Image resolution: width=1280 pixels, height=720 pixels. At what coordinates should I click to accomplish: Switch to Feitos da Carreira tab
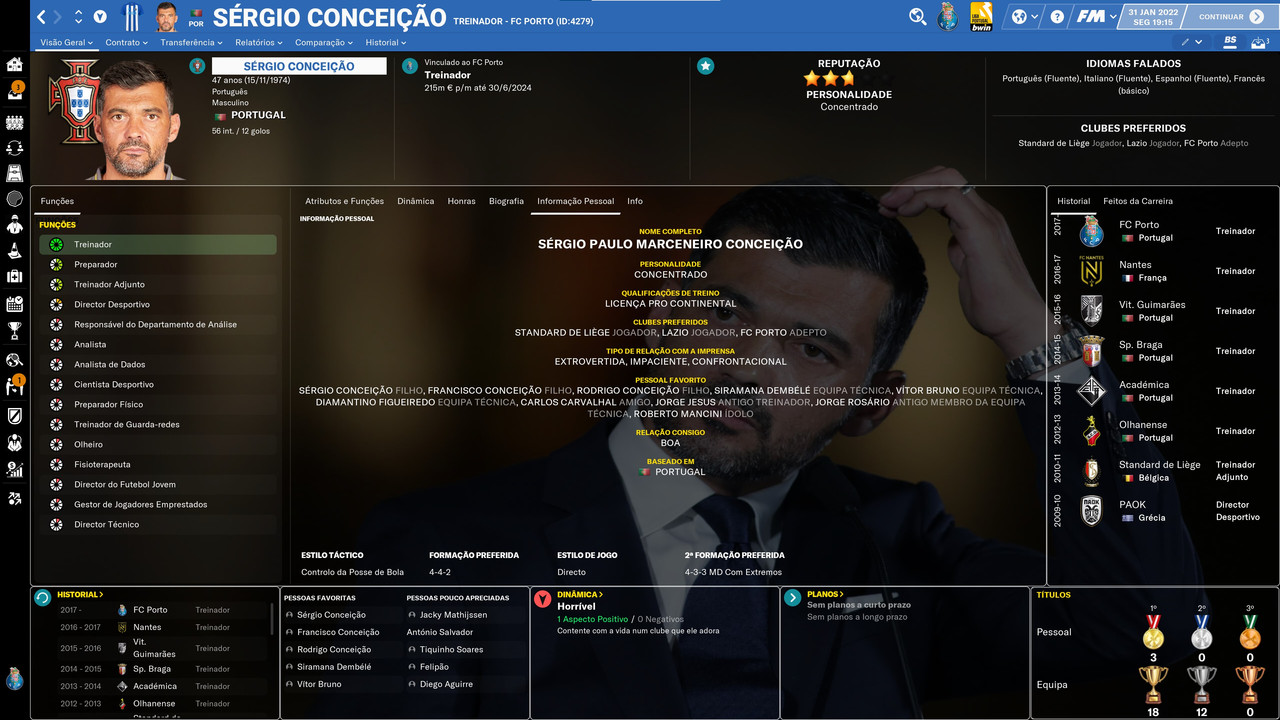pyautogui.click(x=1138, y=201)
